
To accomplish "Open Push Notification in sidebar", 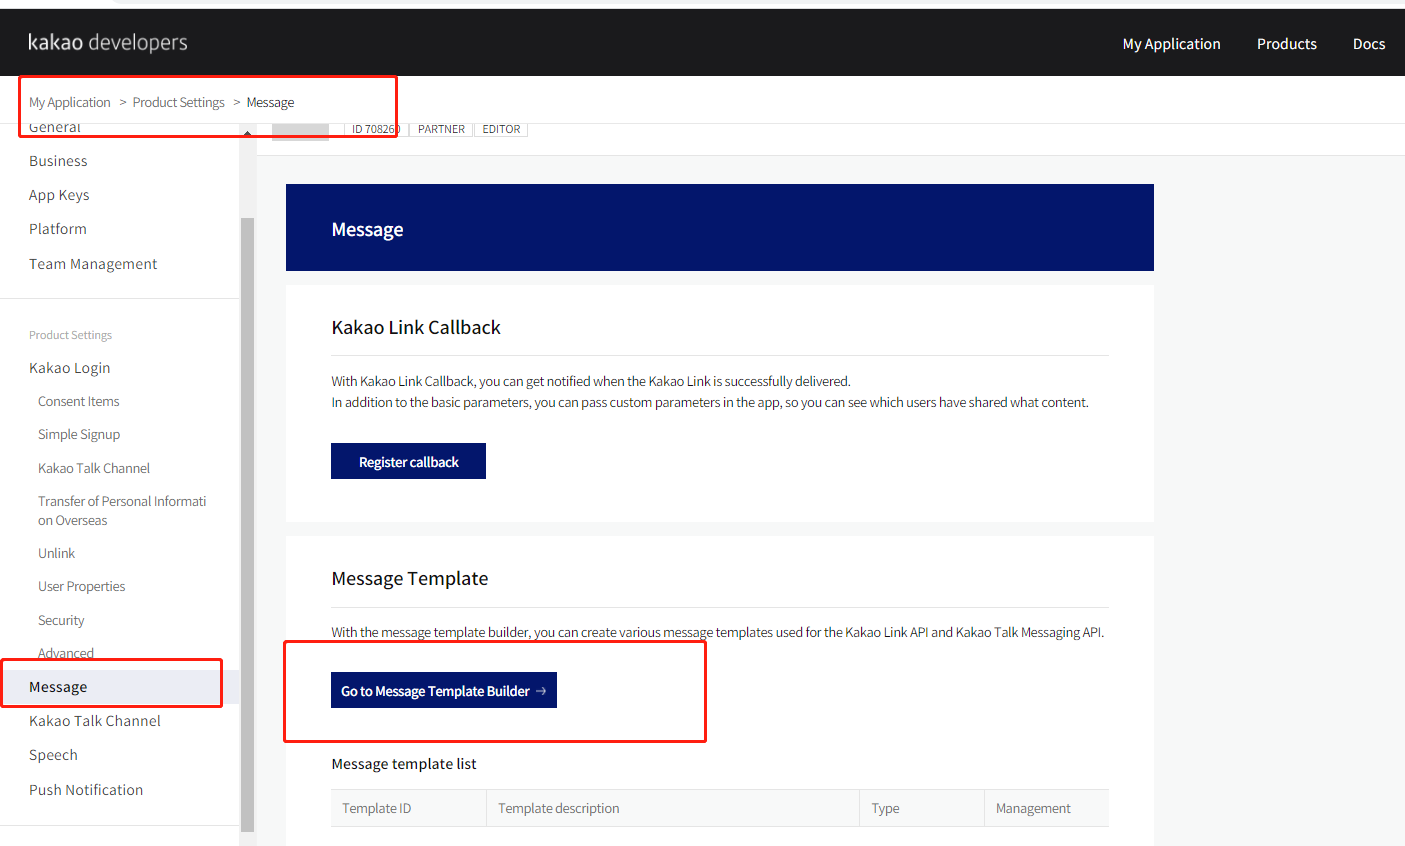I will click(86, 790).
